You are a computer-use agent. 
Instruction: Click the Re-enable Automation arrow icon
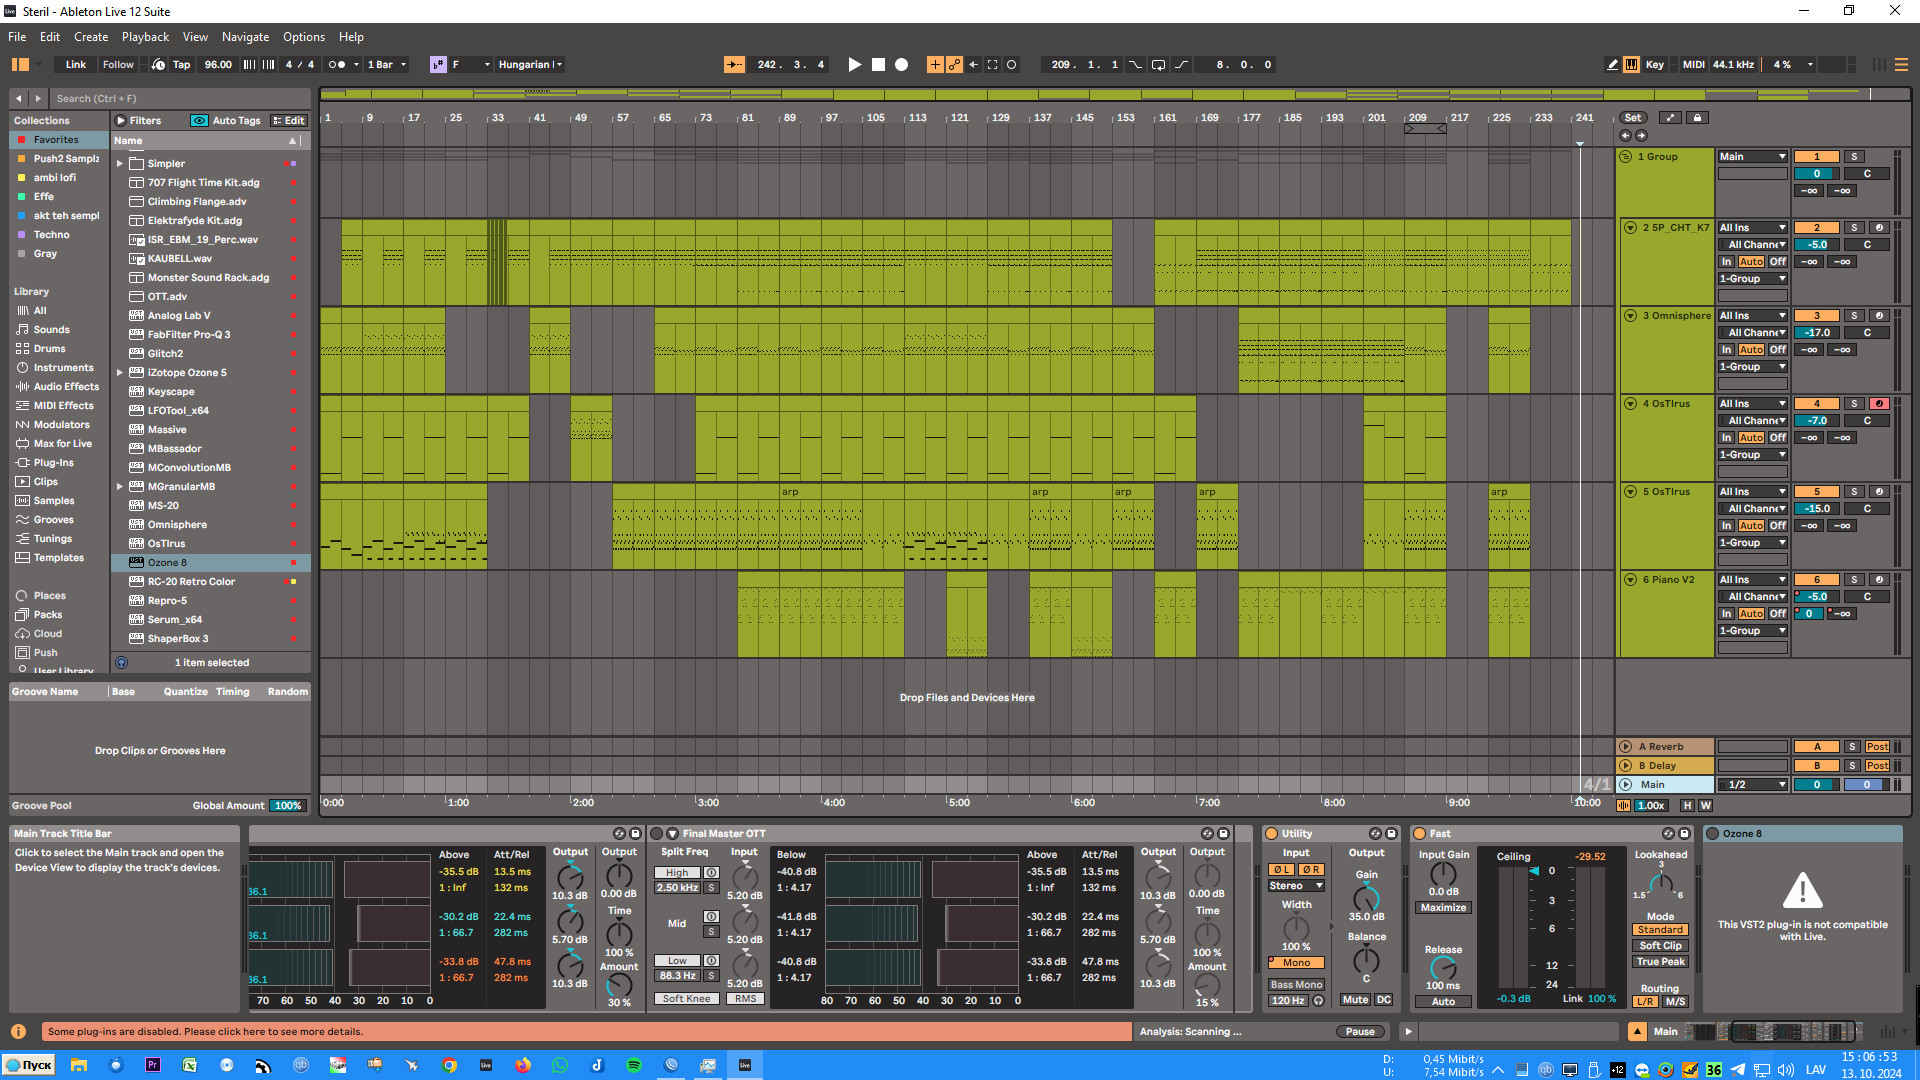tap(973, 64)
